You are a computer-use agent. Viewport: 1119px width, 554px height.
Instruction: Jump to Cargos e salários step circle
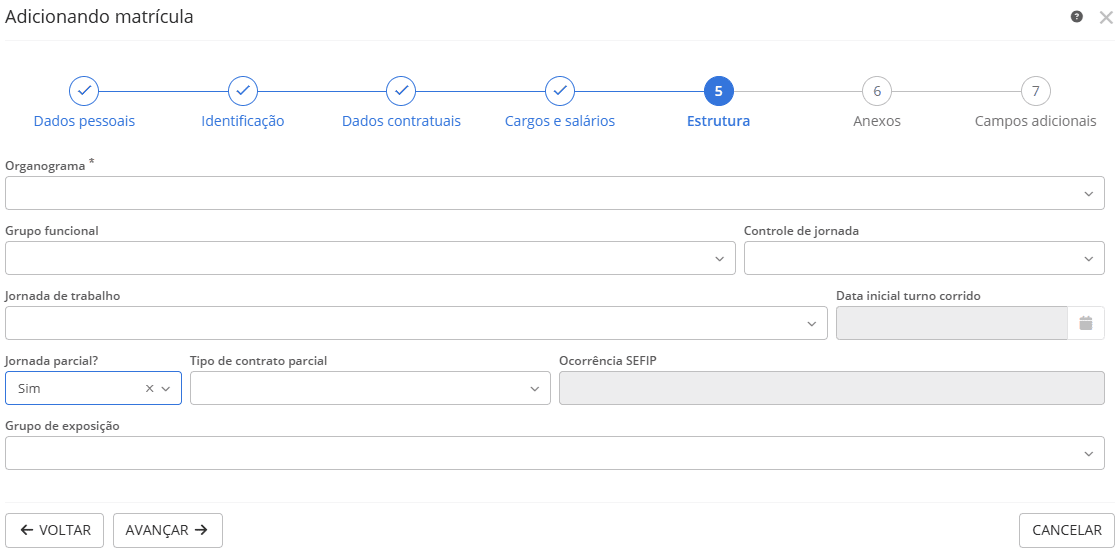tap(560, 91)
